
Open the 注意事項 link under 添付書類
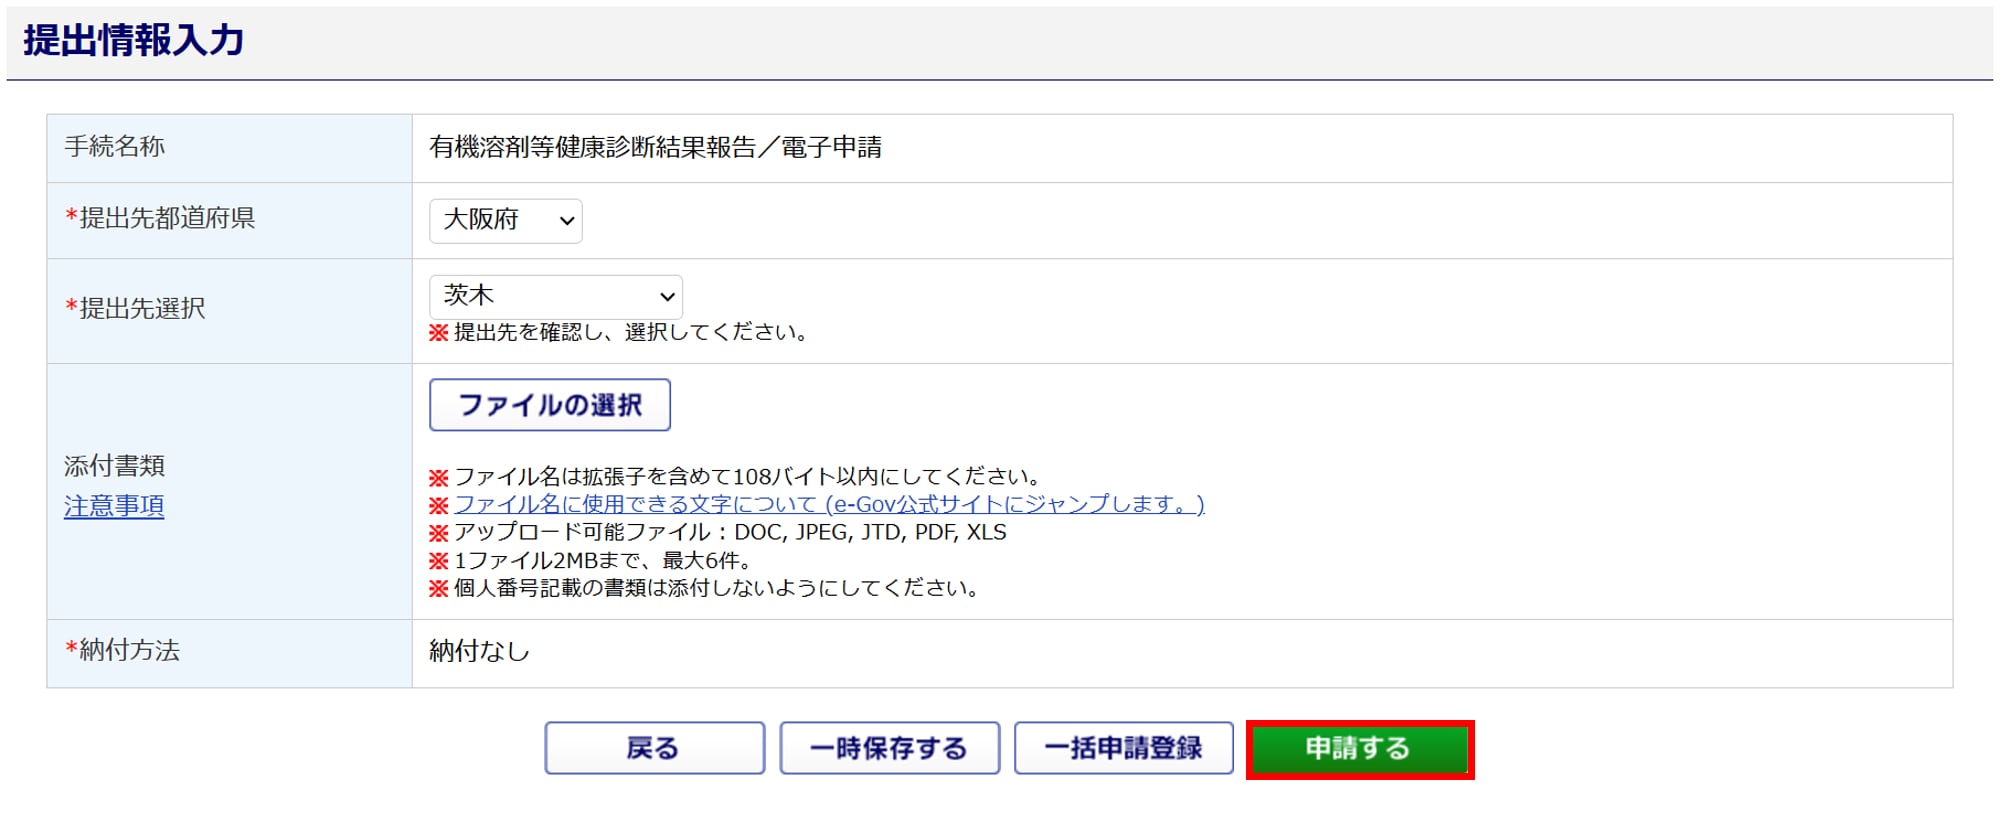[x=114, y=506]
